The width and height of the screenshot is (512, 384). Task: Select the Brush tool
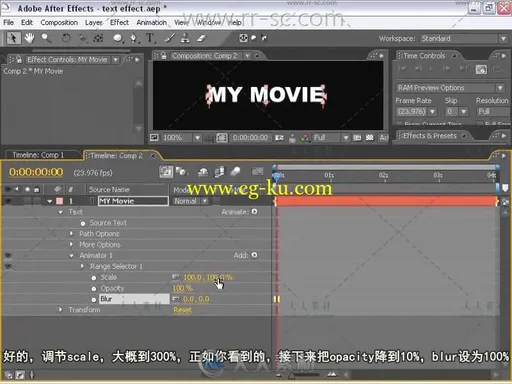[x=169, y=38]
